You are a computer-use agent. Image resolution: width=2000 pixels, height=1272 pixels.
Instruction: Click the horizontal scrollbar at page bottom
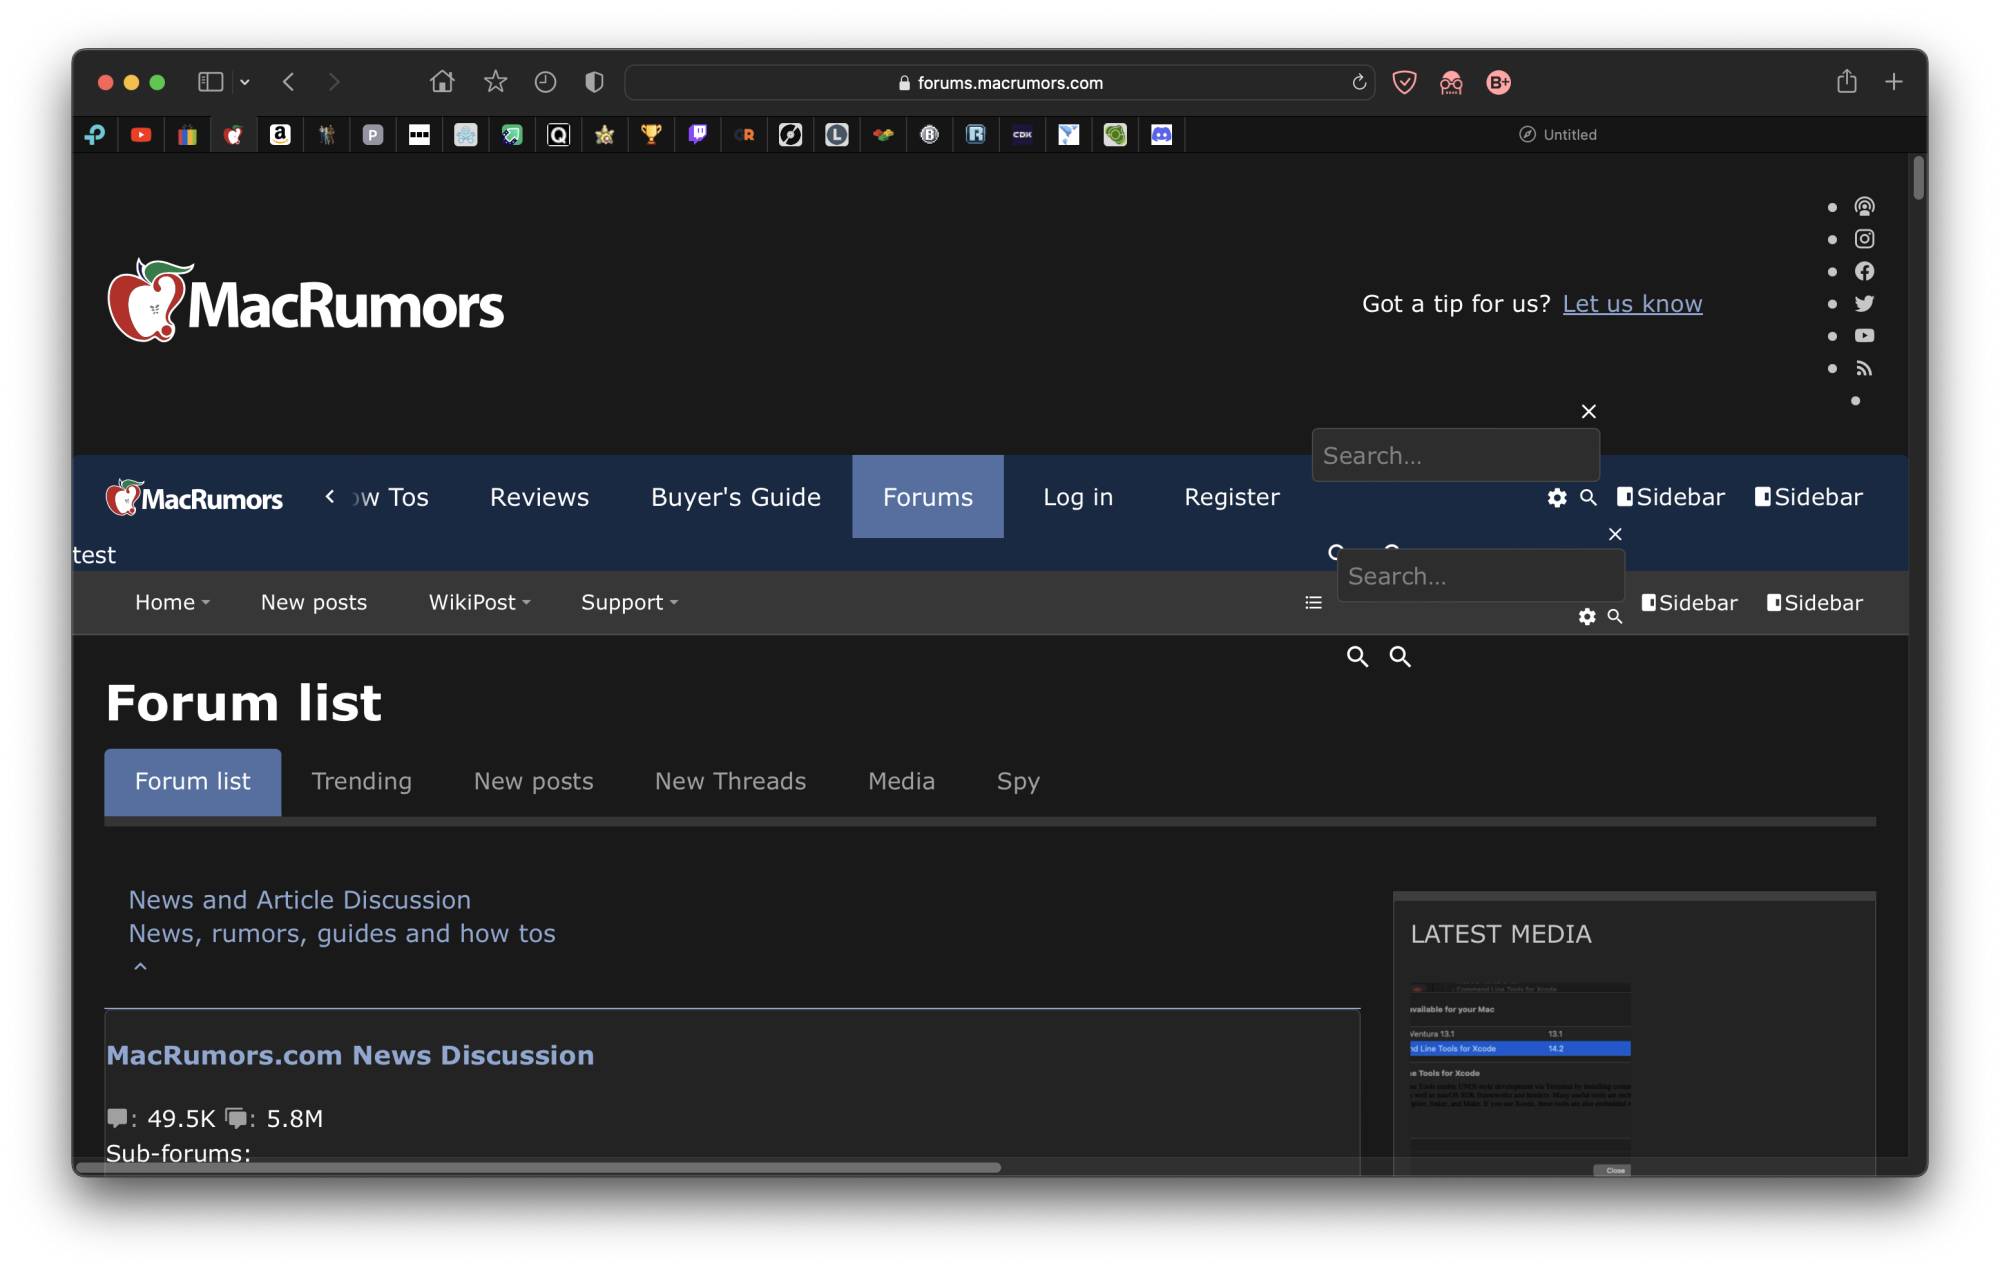538,1167
